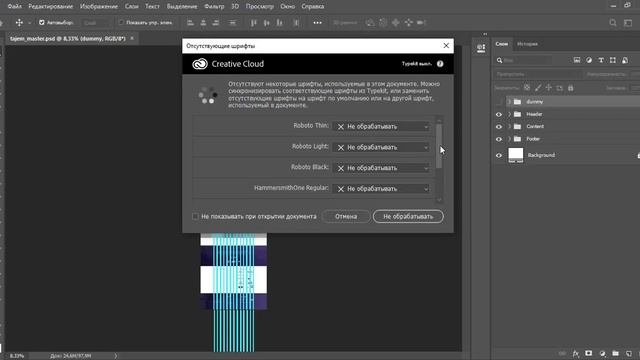
Task: Expand the Content layer group
Action: tap(509, 127)
